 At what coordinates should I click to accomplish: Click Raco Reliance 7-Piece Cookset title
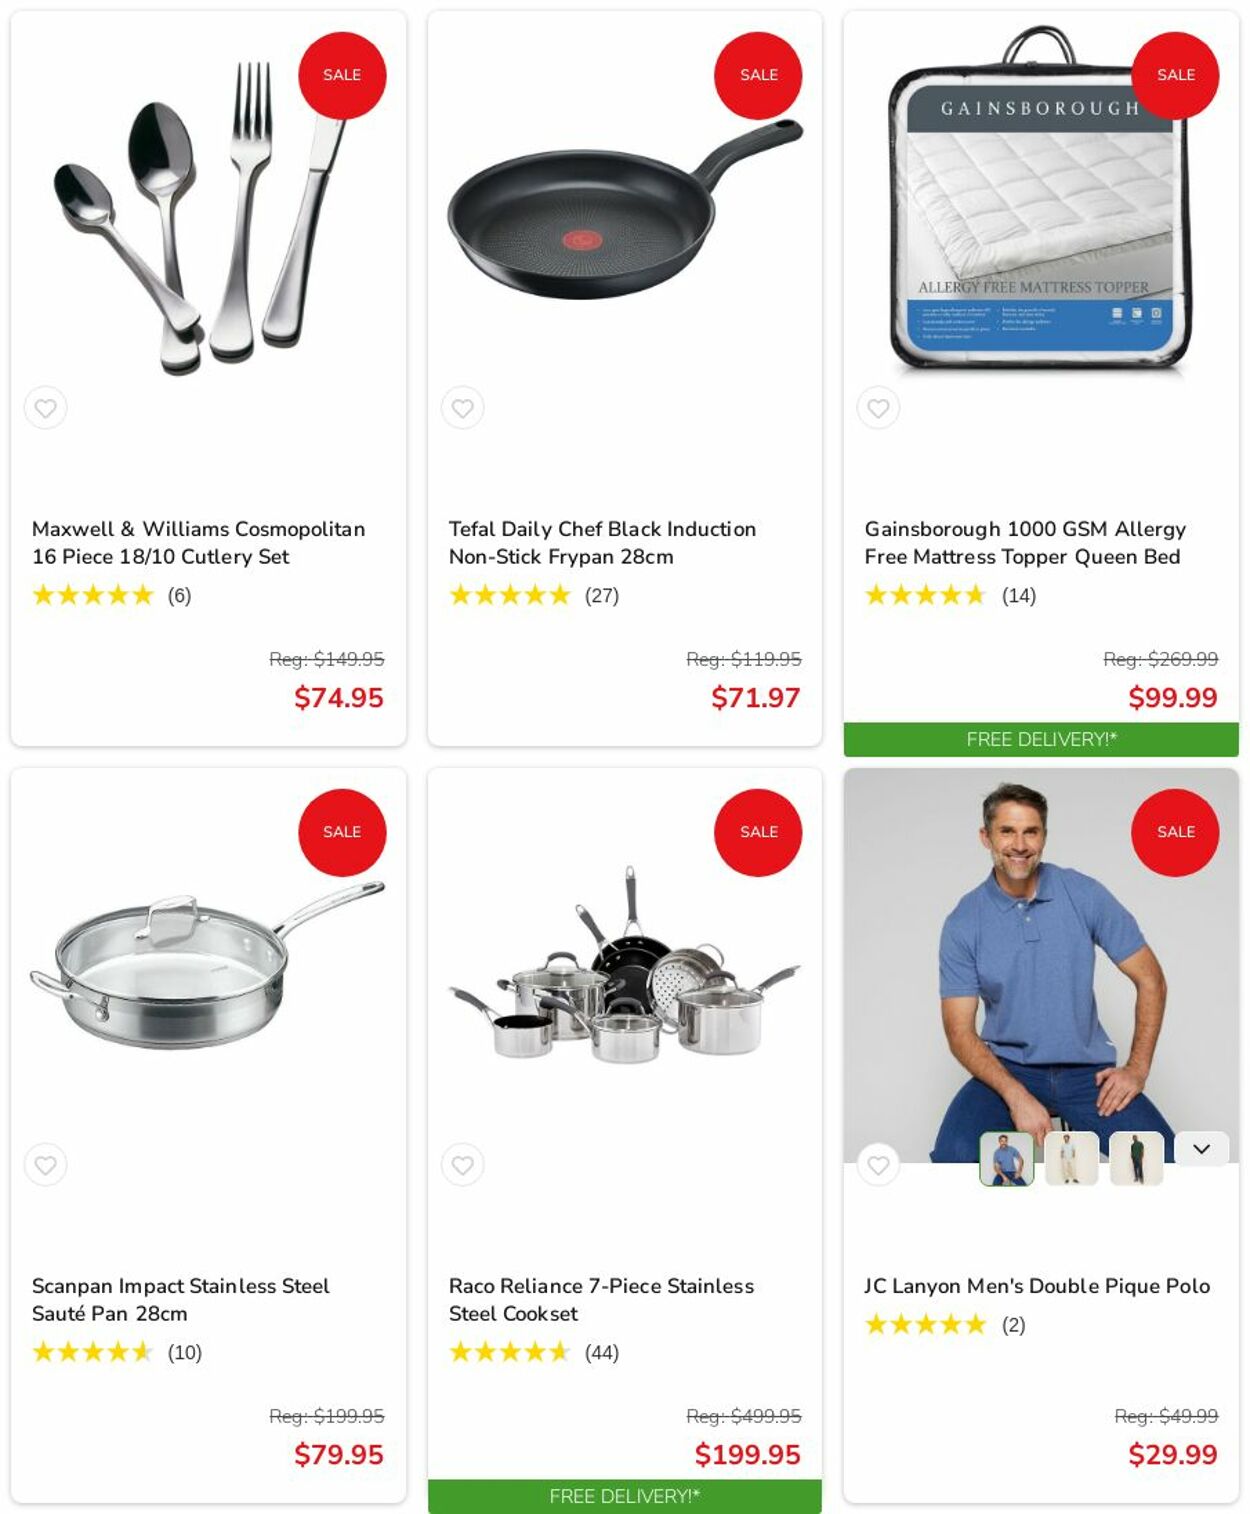tap(601, 1300)
